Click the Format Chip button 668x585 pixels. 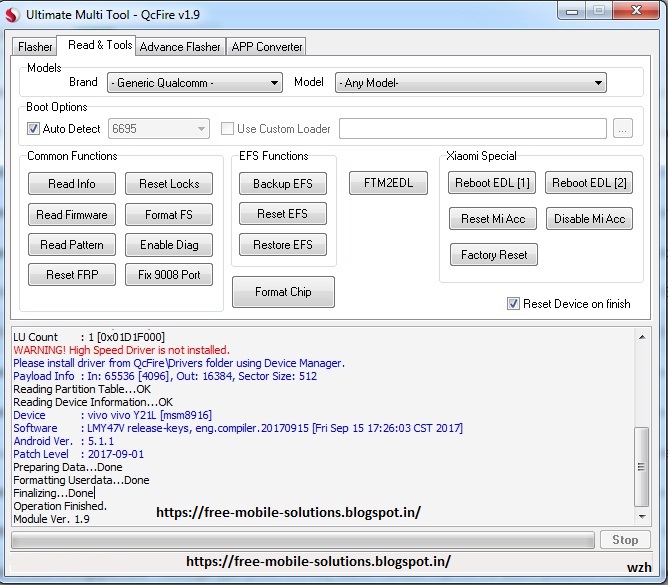283,292
